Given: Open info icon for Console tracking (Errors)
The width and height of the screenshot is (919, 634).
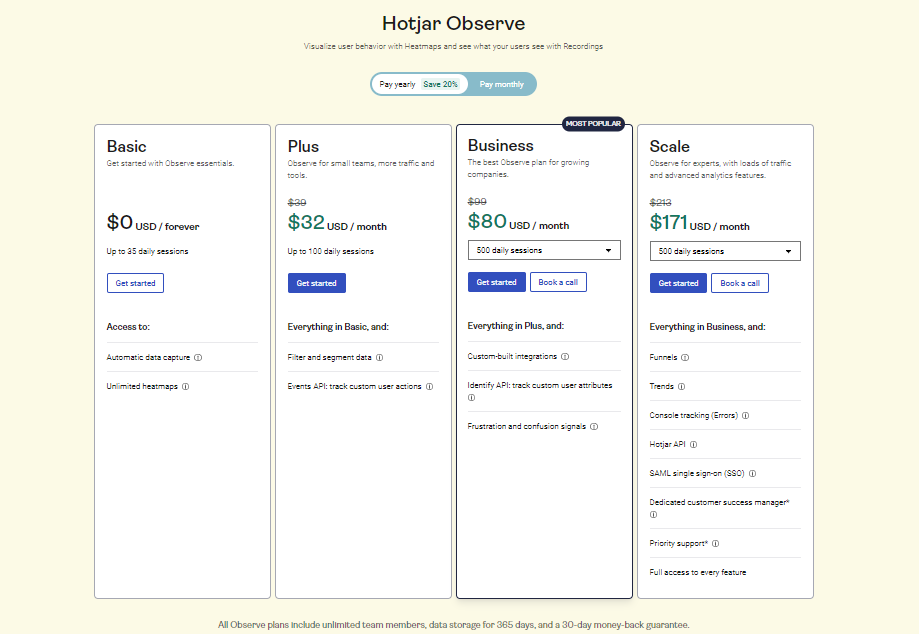Looking at the screenshot, I should [x=746, y=415].
